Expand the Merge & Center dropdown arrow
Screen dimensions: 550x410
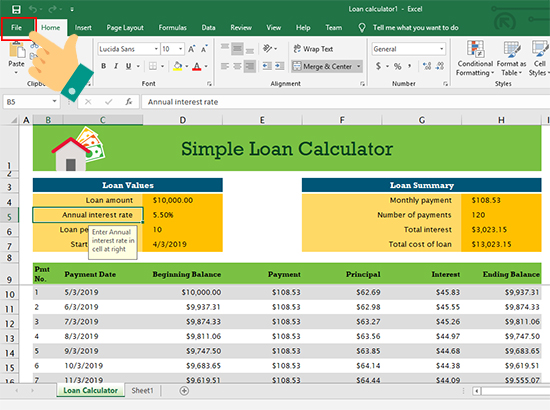358,66
